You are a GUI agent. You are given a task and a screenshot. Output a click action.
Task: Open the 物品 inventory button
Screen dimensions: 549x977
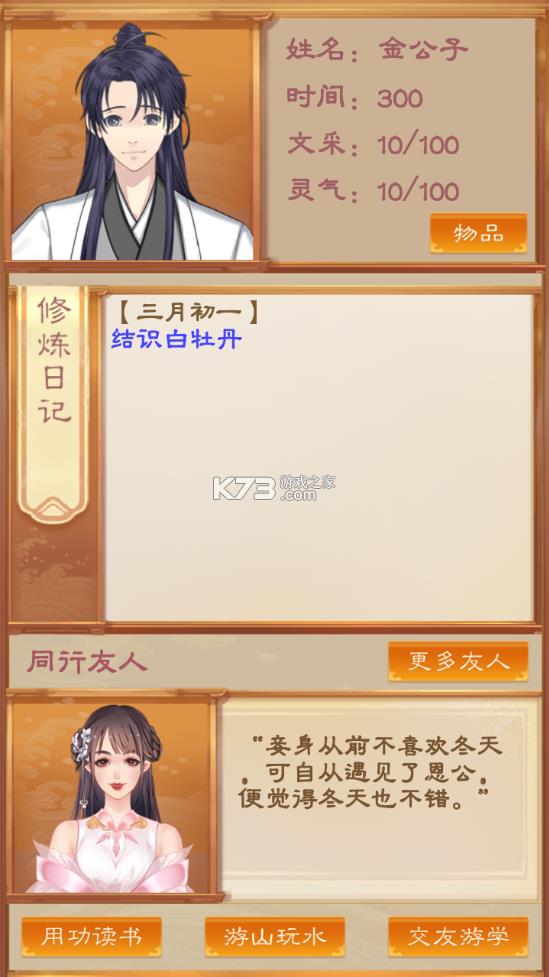479,234
